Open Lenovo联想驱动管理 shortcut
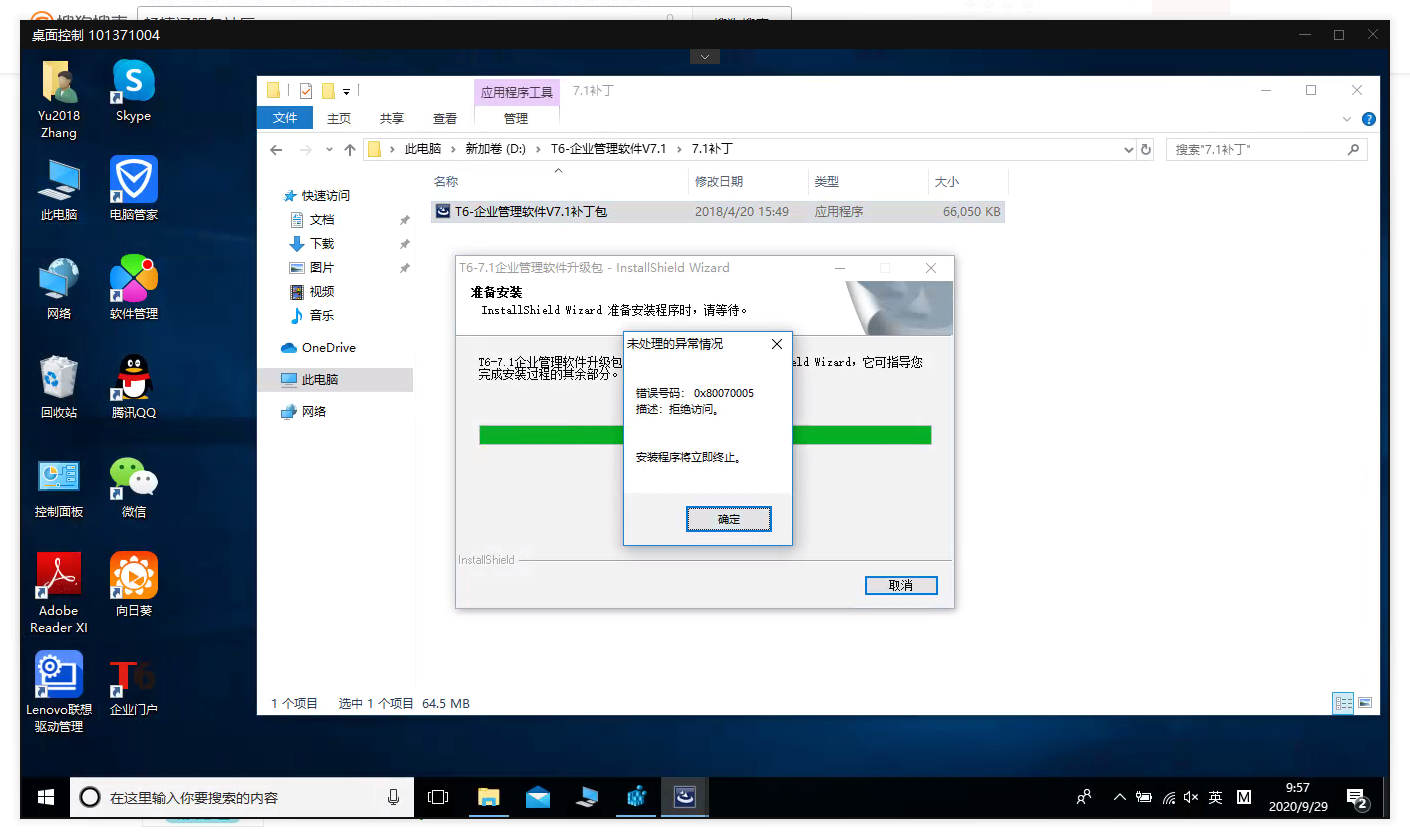Image resolution: width=1410 pixels, height=839 pixels. 59,692
